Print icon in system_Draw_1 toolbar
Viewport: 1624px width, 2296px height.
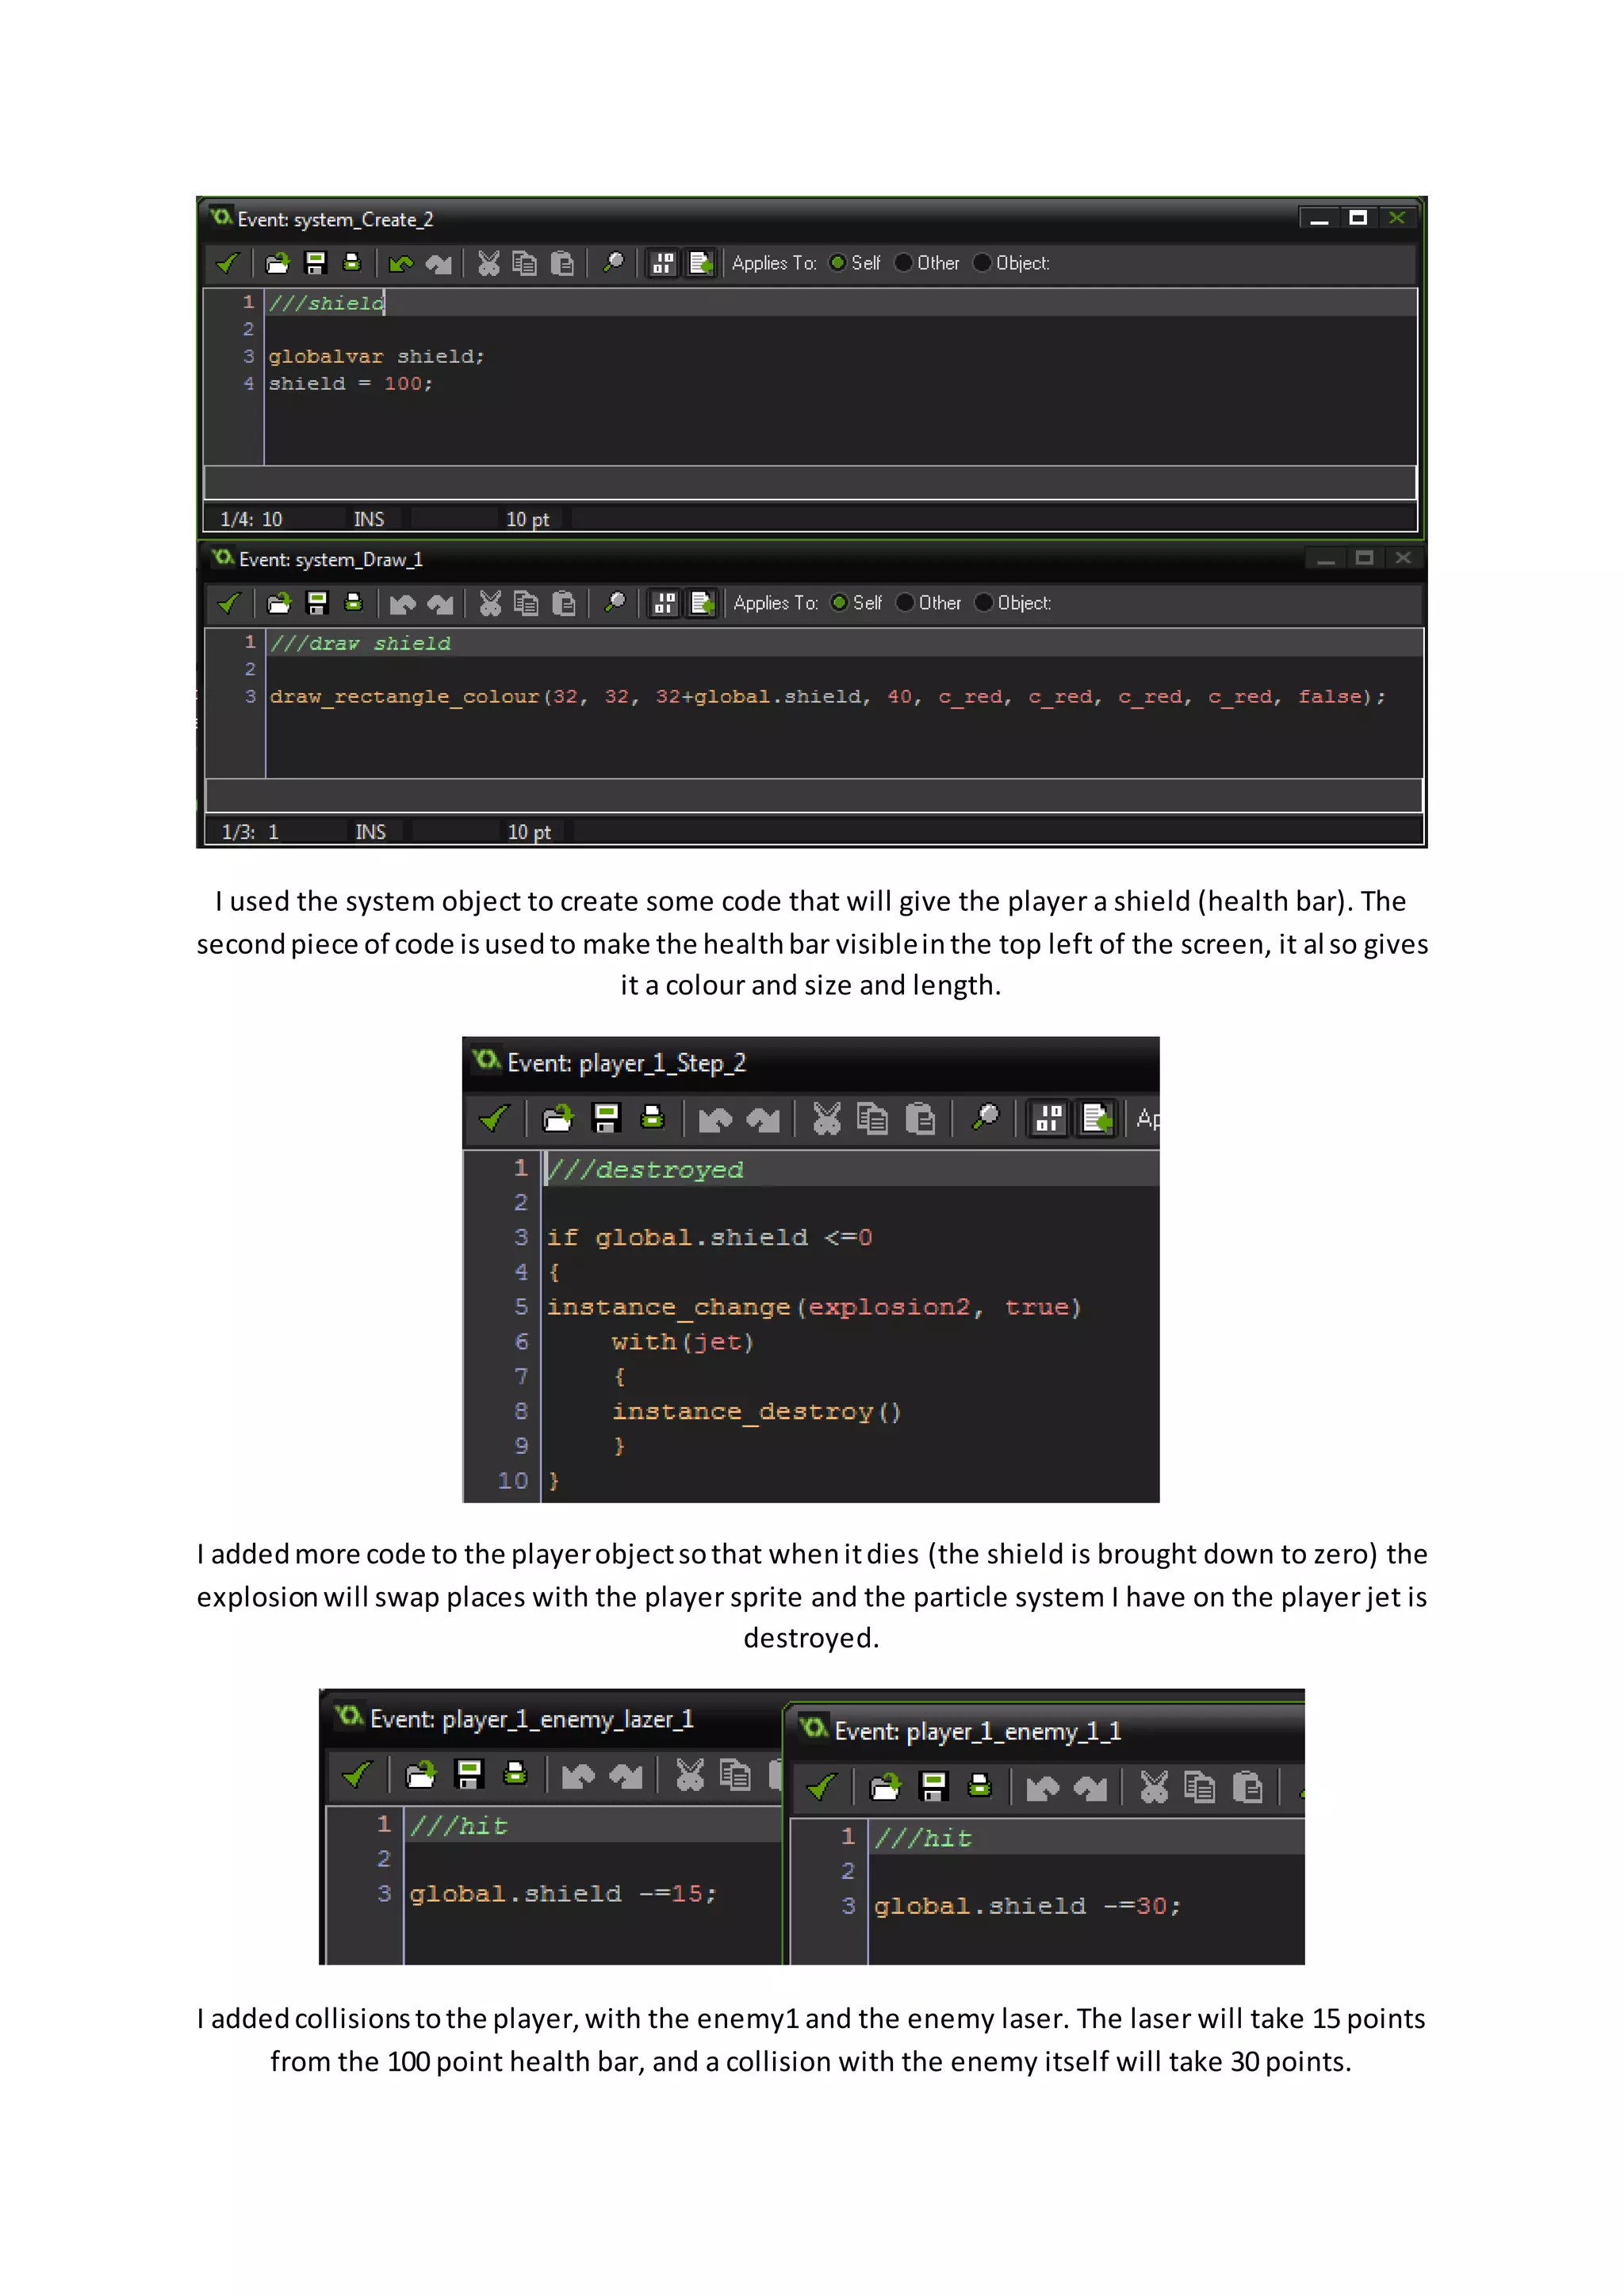(x=353, y=603)
